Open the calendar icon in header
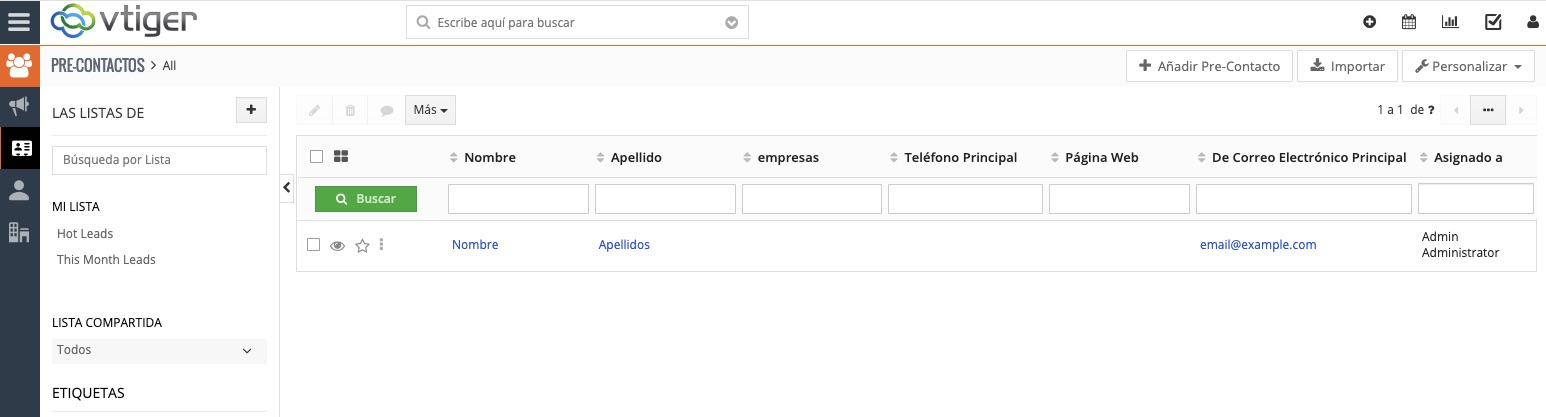Screen dimensions: 1546x417 point(1409,22)
